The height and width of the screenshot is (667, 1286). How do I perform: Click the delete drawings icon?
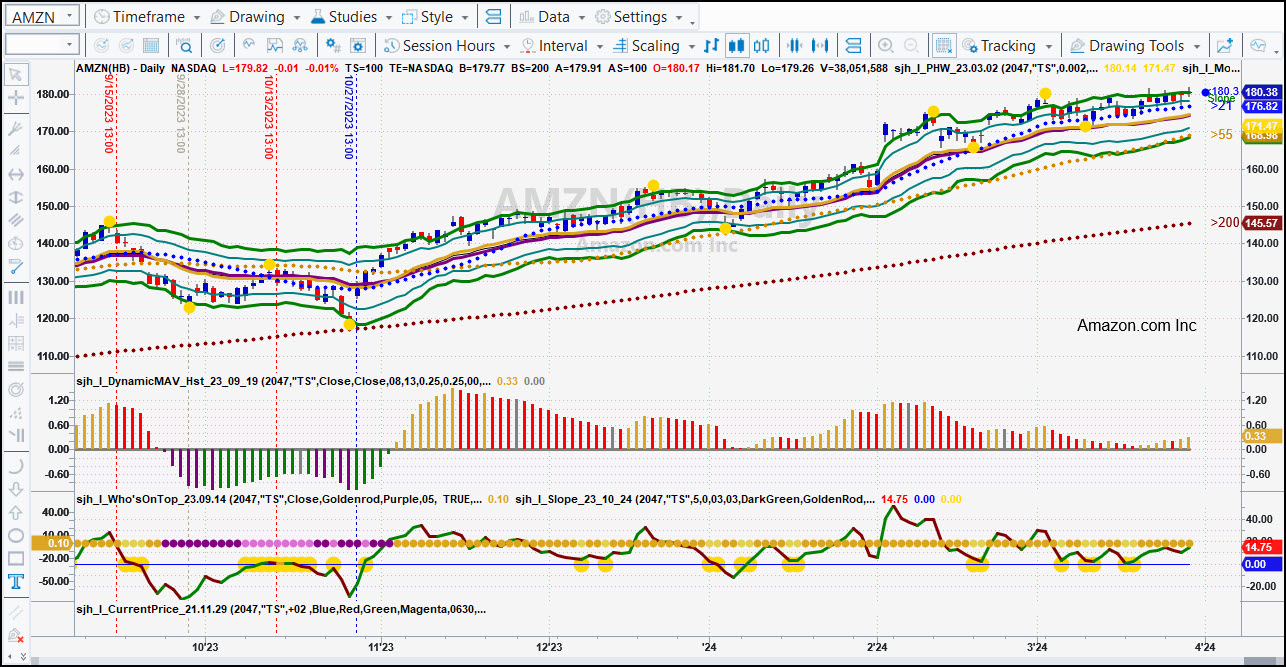15,637
